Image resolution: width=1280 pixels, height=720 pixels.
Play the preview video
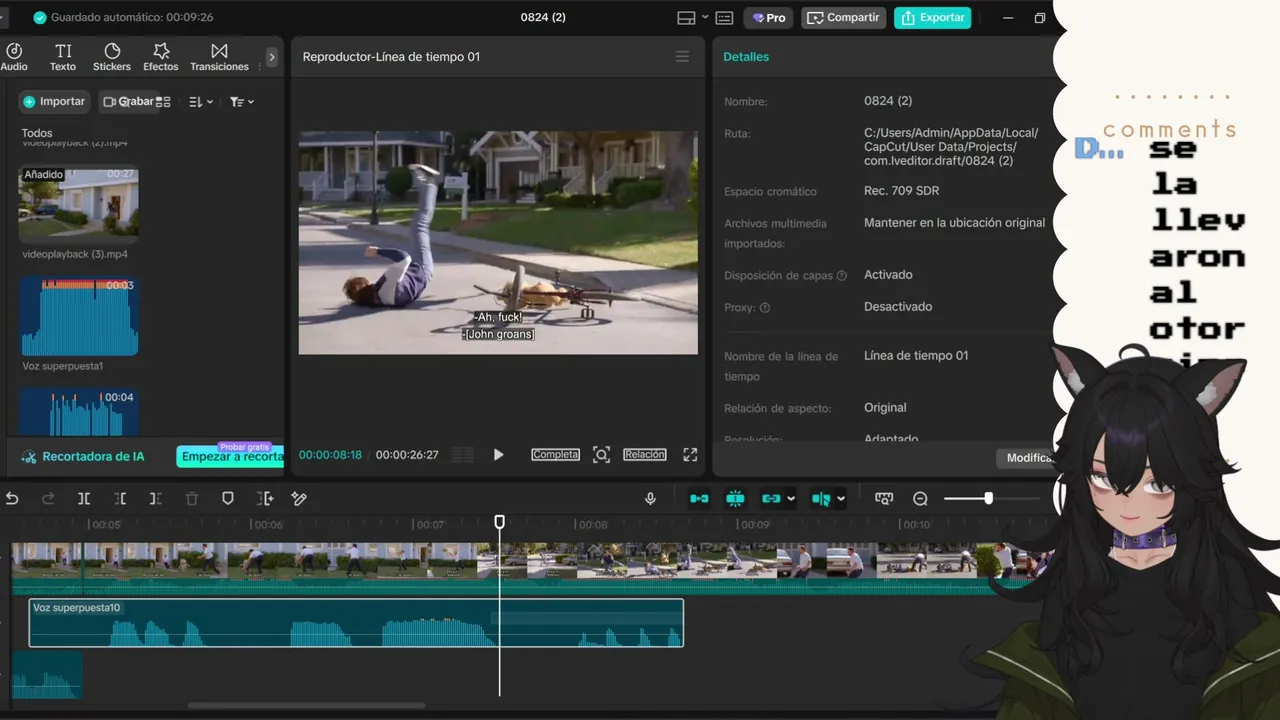[498, 455]
